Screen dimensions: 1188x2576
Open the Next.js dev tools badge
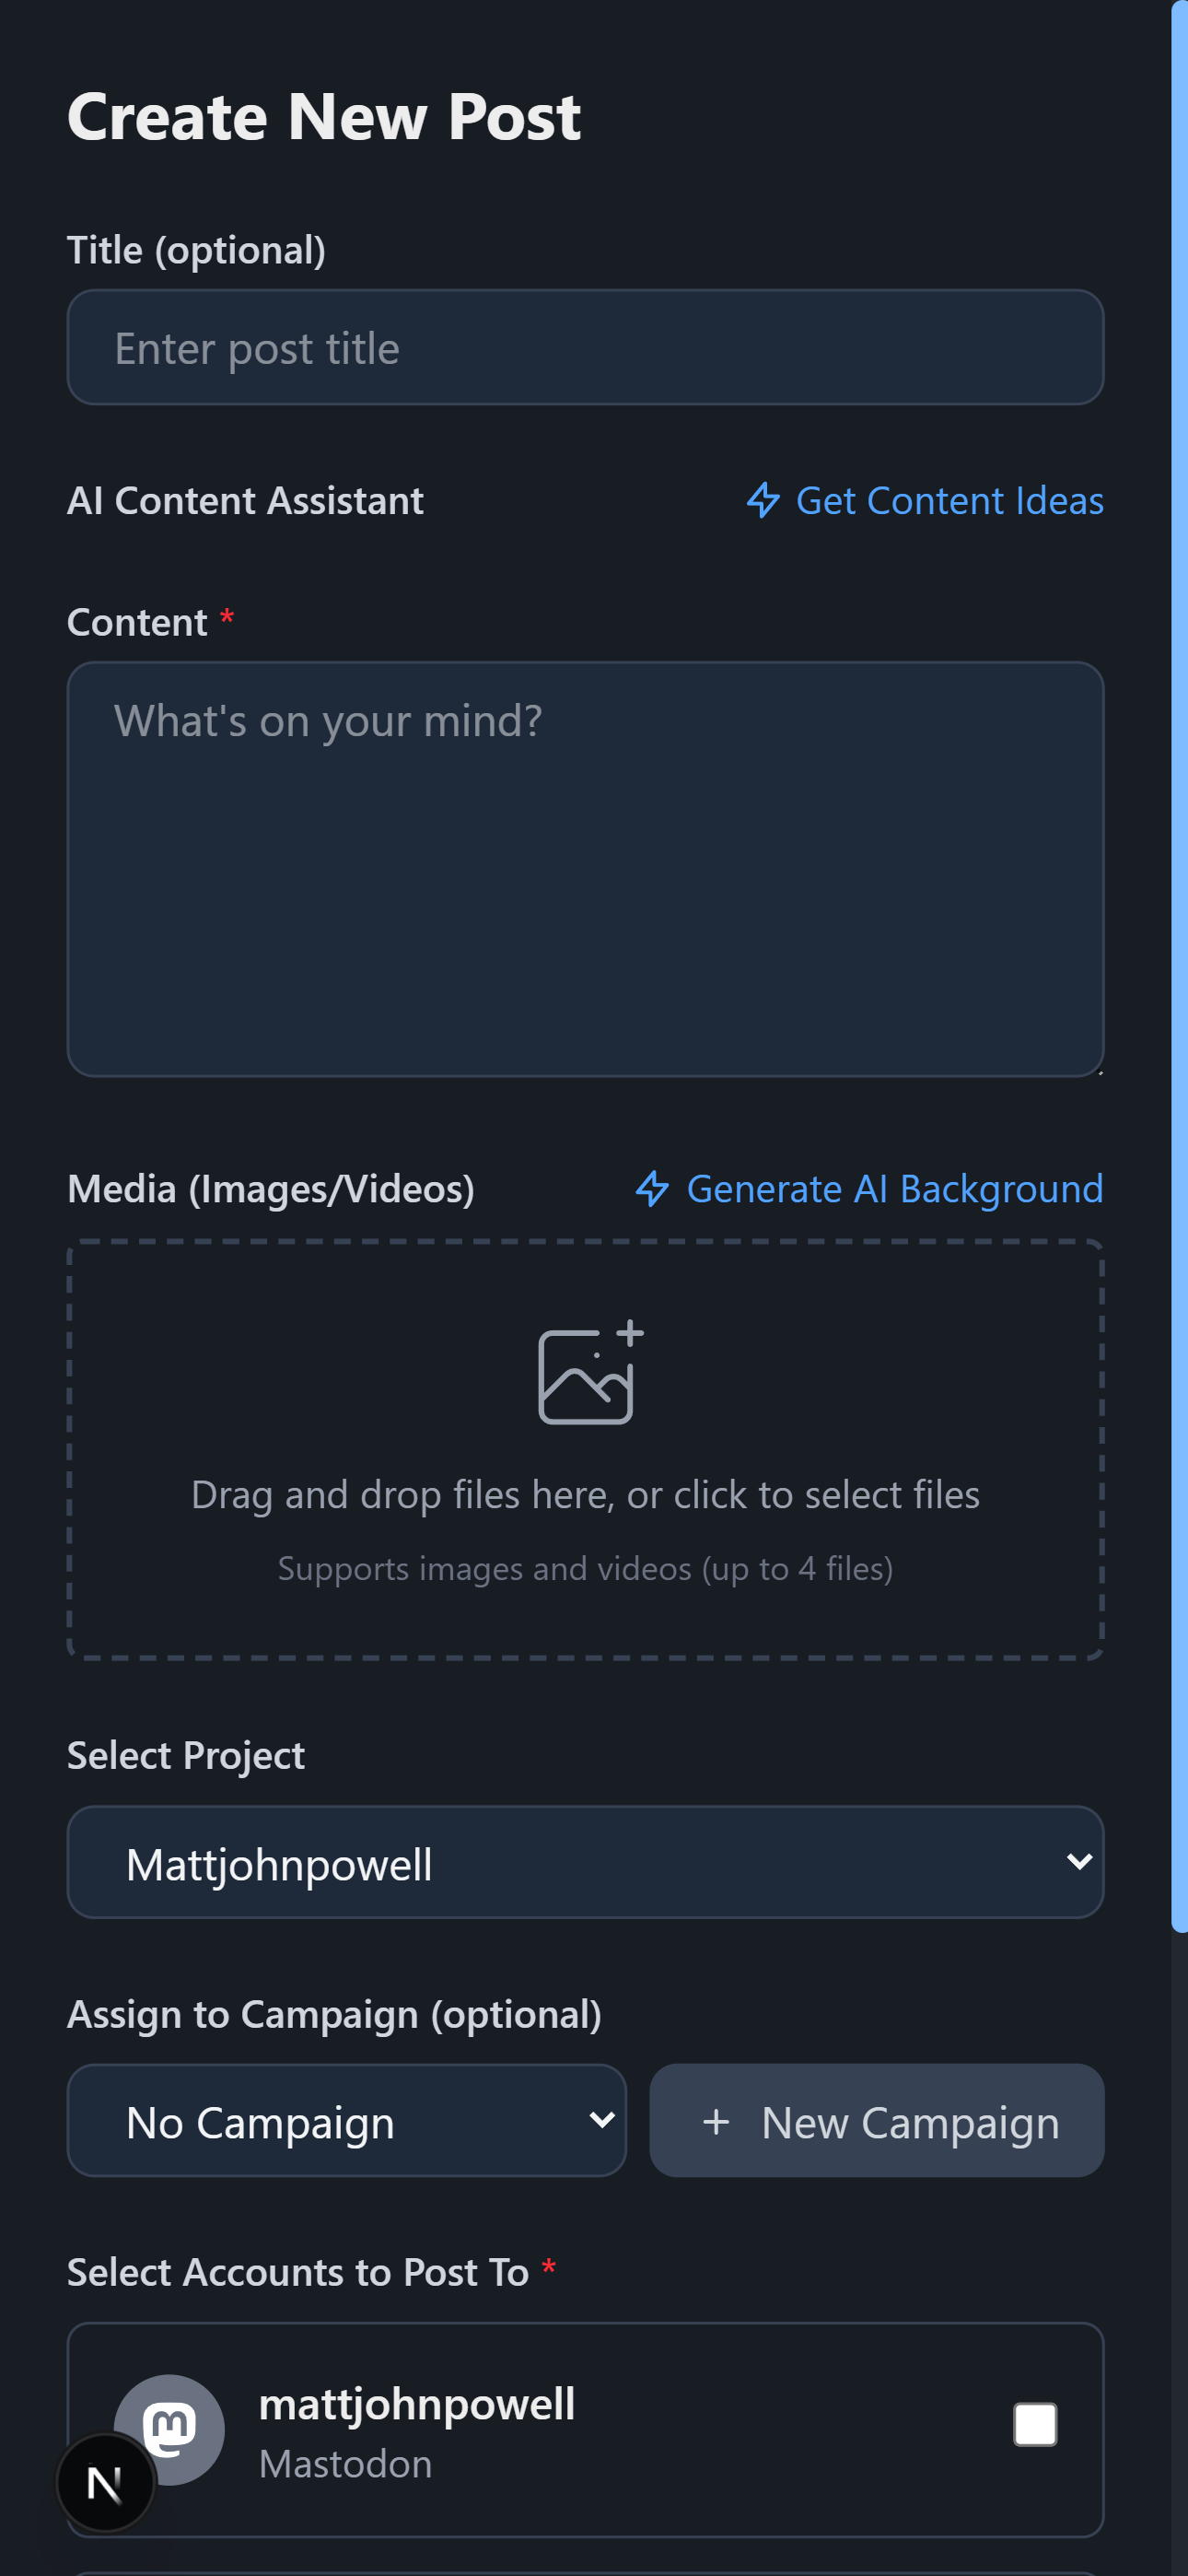(105, 2483)
